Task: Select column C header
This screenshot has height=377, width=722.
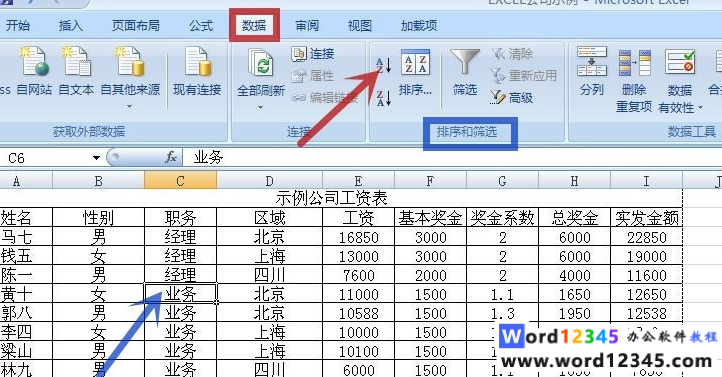Action: click(x=180, y=180)
